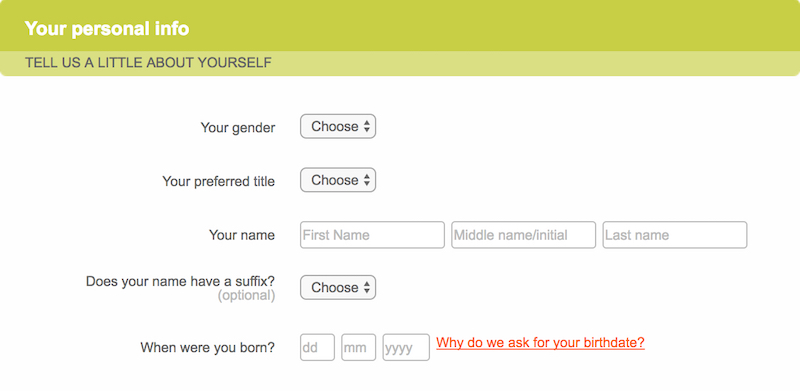Screen dimensions: 800x391
Task: Focus the First Name input field
Action: pos(372,235)
